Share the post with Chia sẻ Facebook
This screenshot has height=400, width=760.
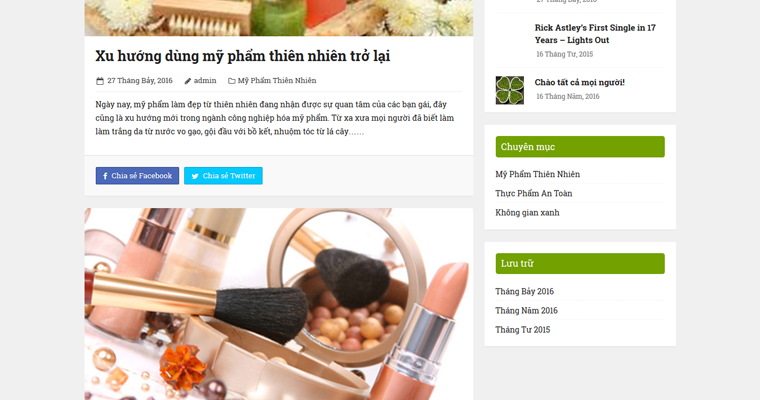[137, 176]
